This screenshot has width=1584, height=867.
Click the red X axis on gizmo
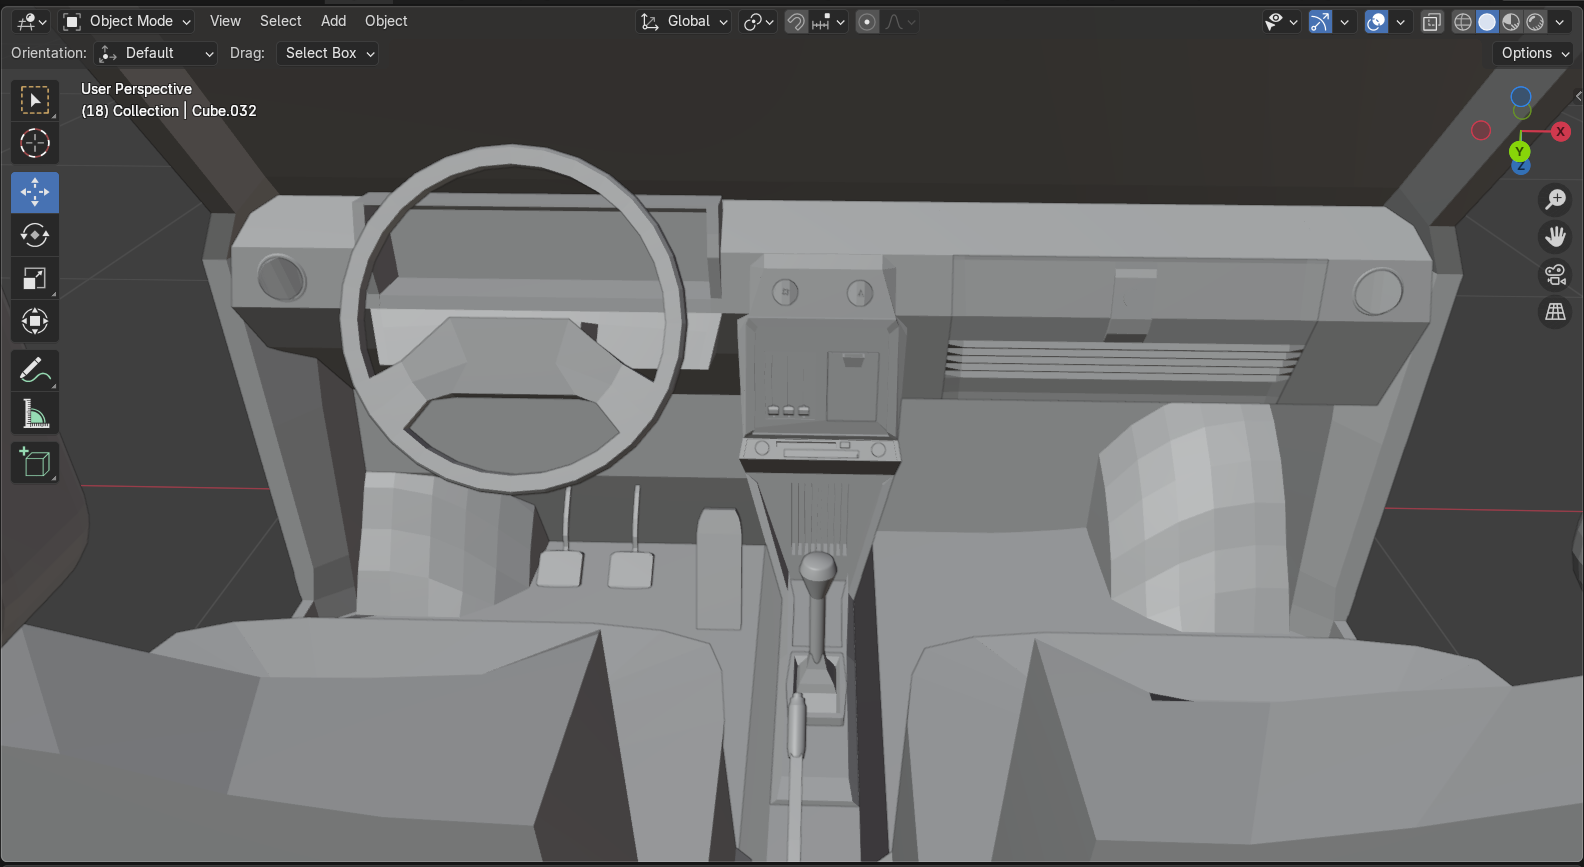point(1560,132)
